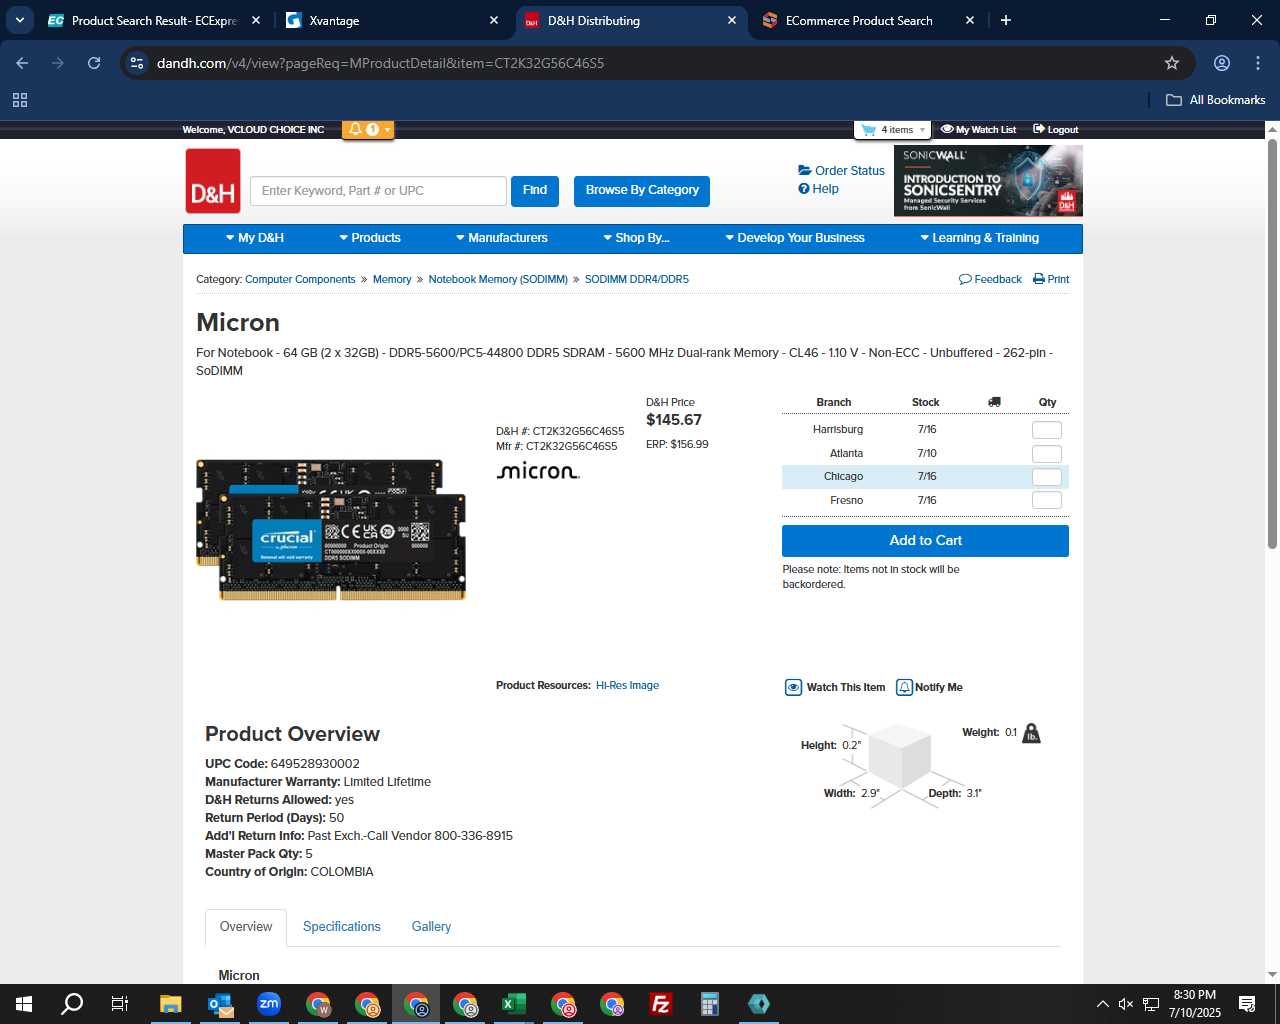The image size is (1280, 1024).
Task: Expand Develop Your Business menu
Action: pos(795,238)
